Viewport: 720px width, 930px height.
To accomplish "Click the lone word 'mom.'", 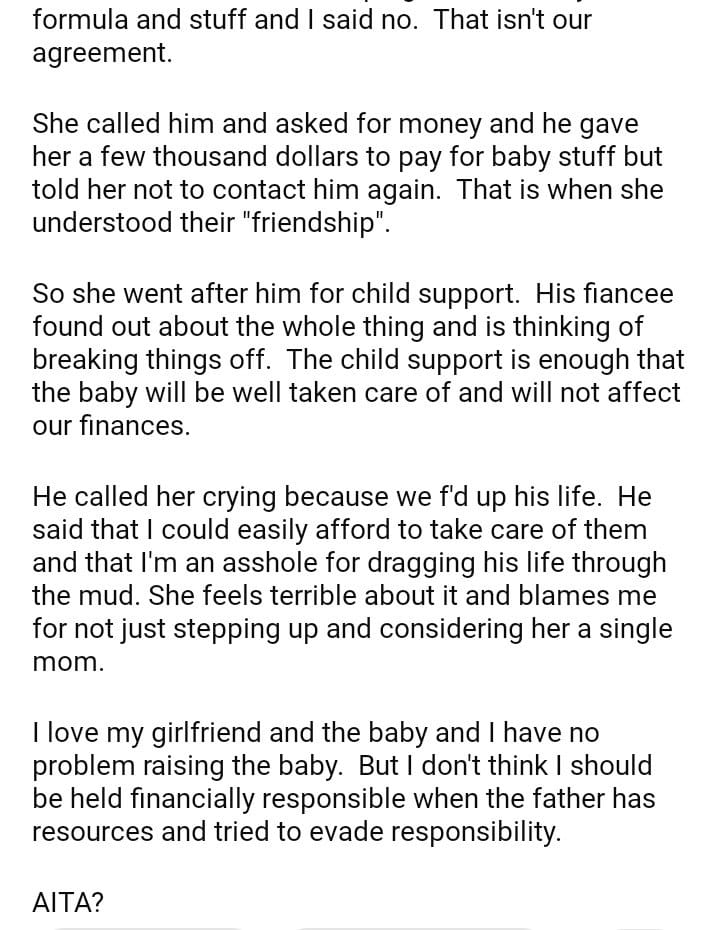I will tap(68, 661).
